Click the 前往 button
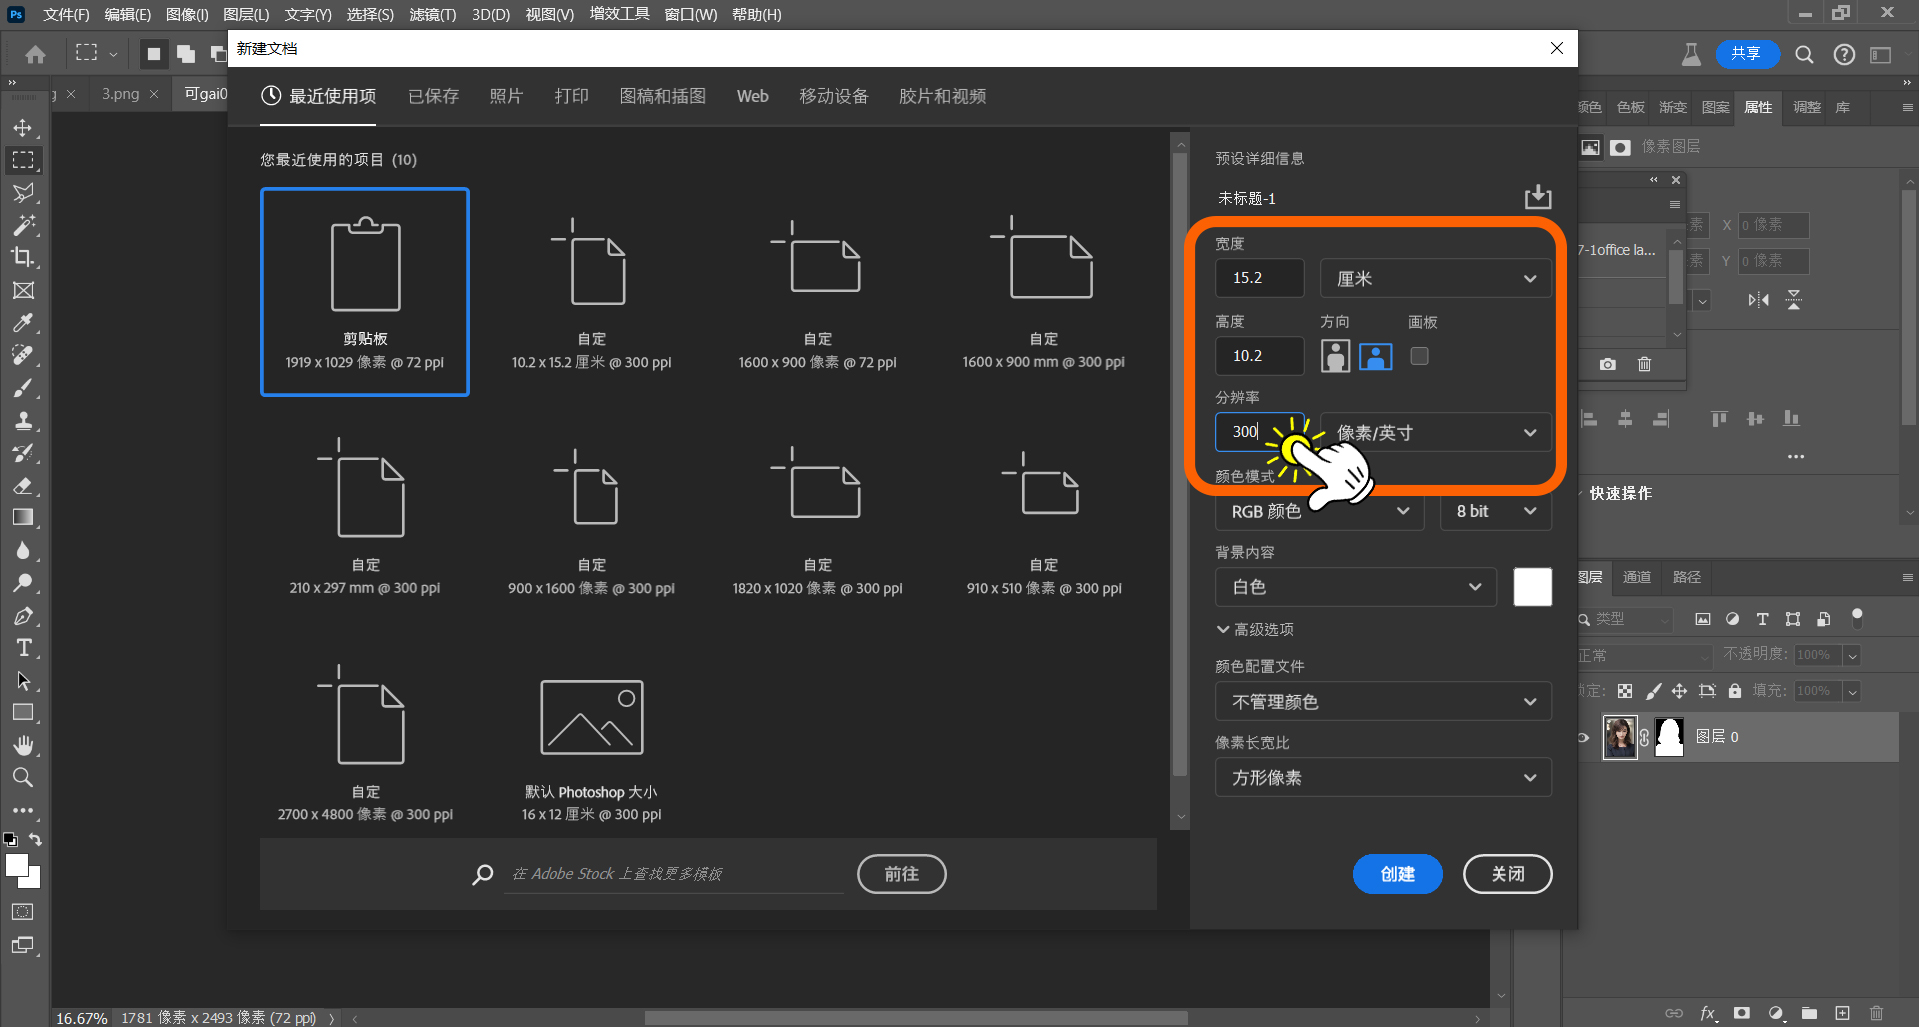The width and height of the screenshot is (1919, 1027). (901, 874)
